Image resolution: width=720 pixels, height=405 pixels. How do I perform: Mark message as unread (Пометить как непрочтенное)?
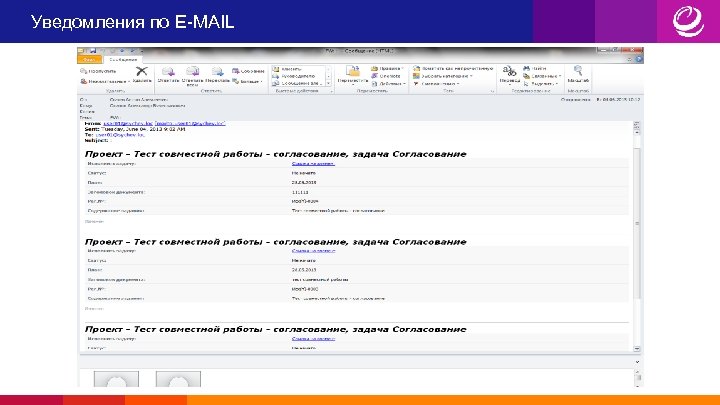(453, 68)
